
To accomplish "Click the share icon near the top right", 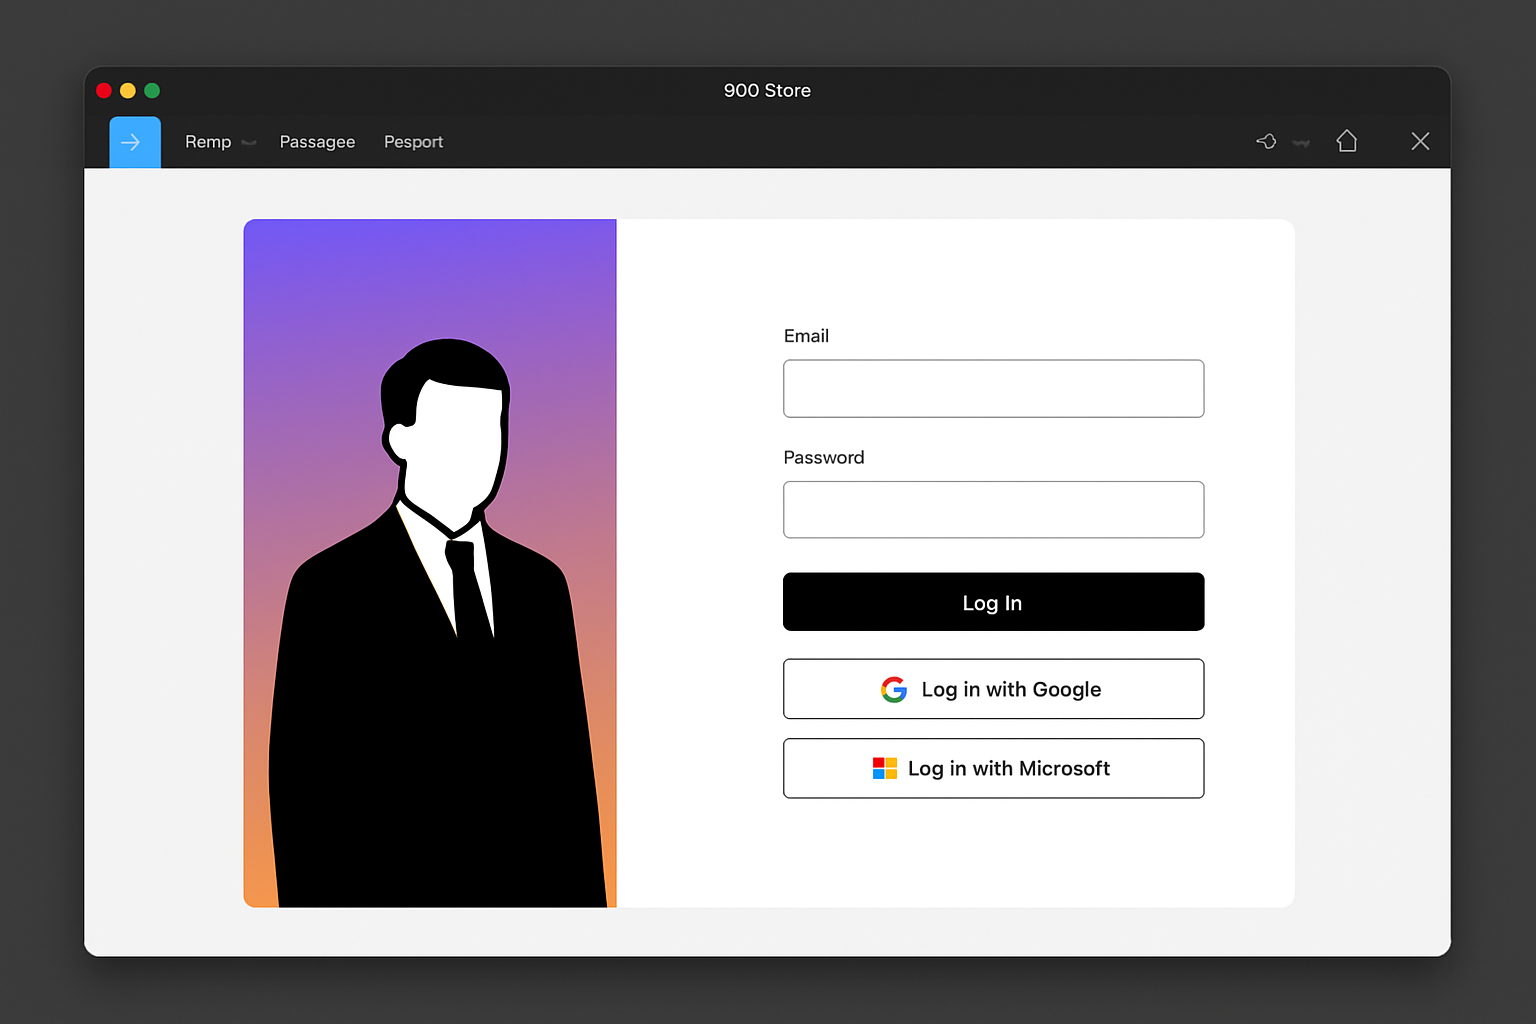I will 1266,141.
